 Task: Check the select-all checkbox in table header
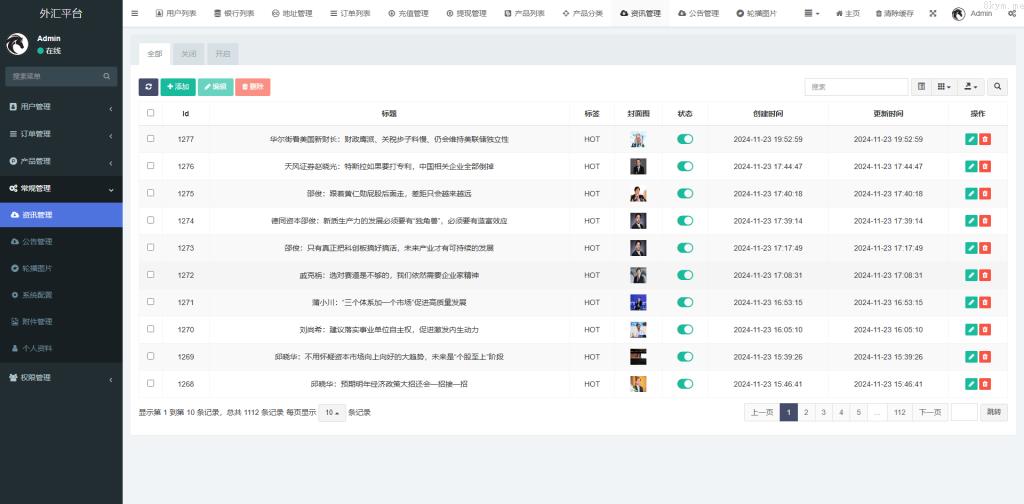point(151,113)
